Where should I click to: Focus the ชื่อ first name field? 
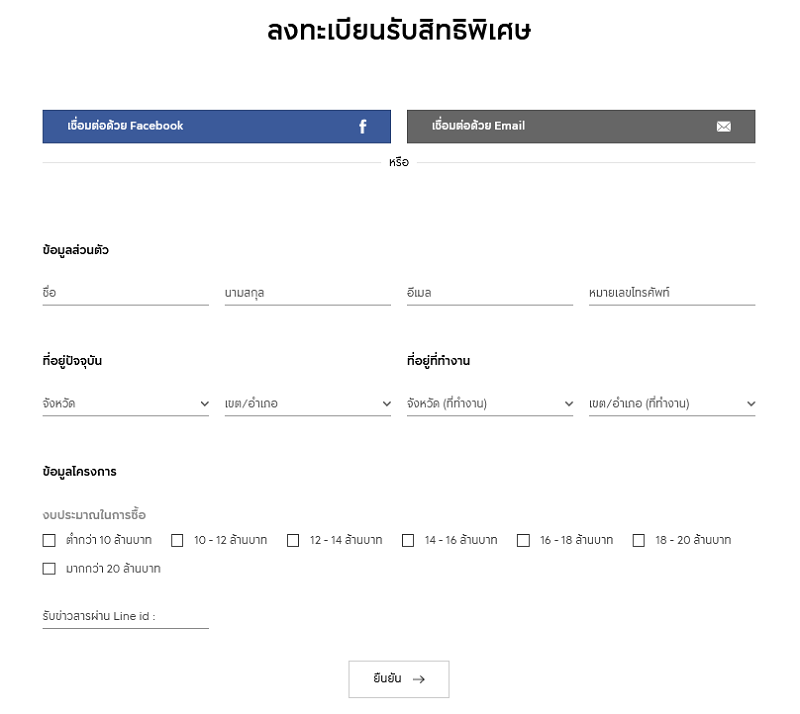click(126, 293)
